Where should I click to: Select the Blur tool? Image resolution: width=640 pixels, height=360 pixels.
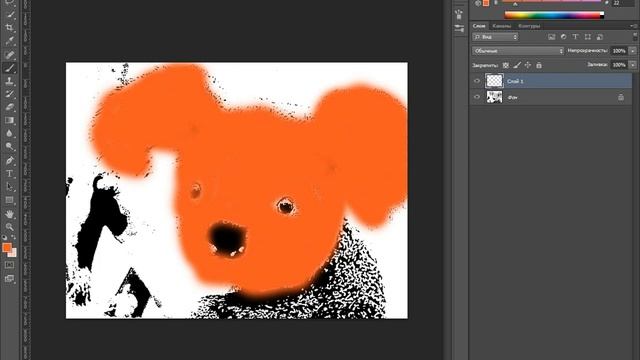tap(10, 133)
